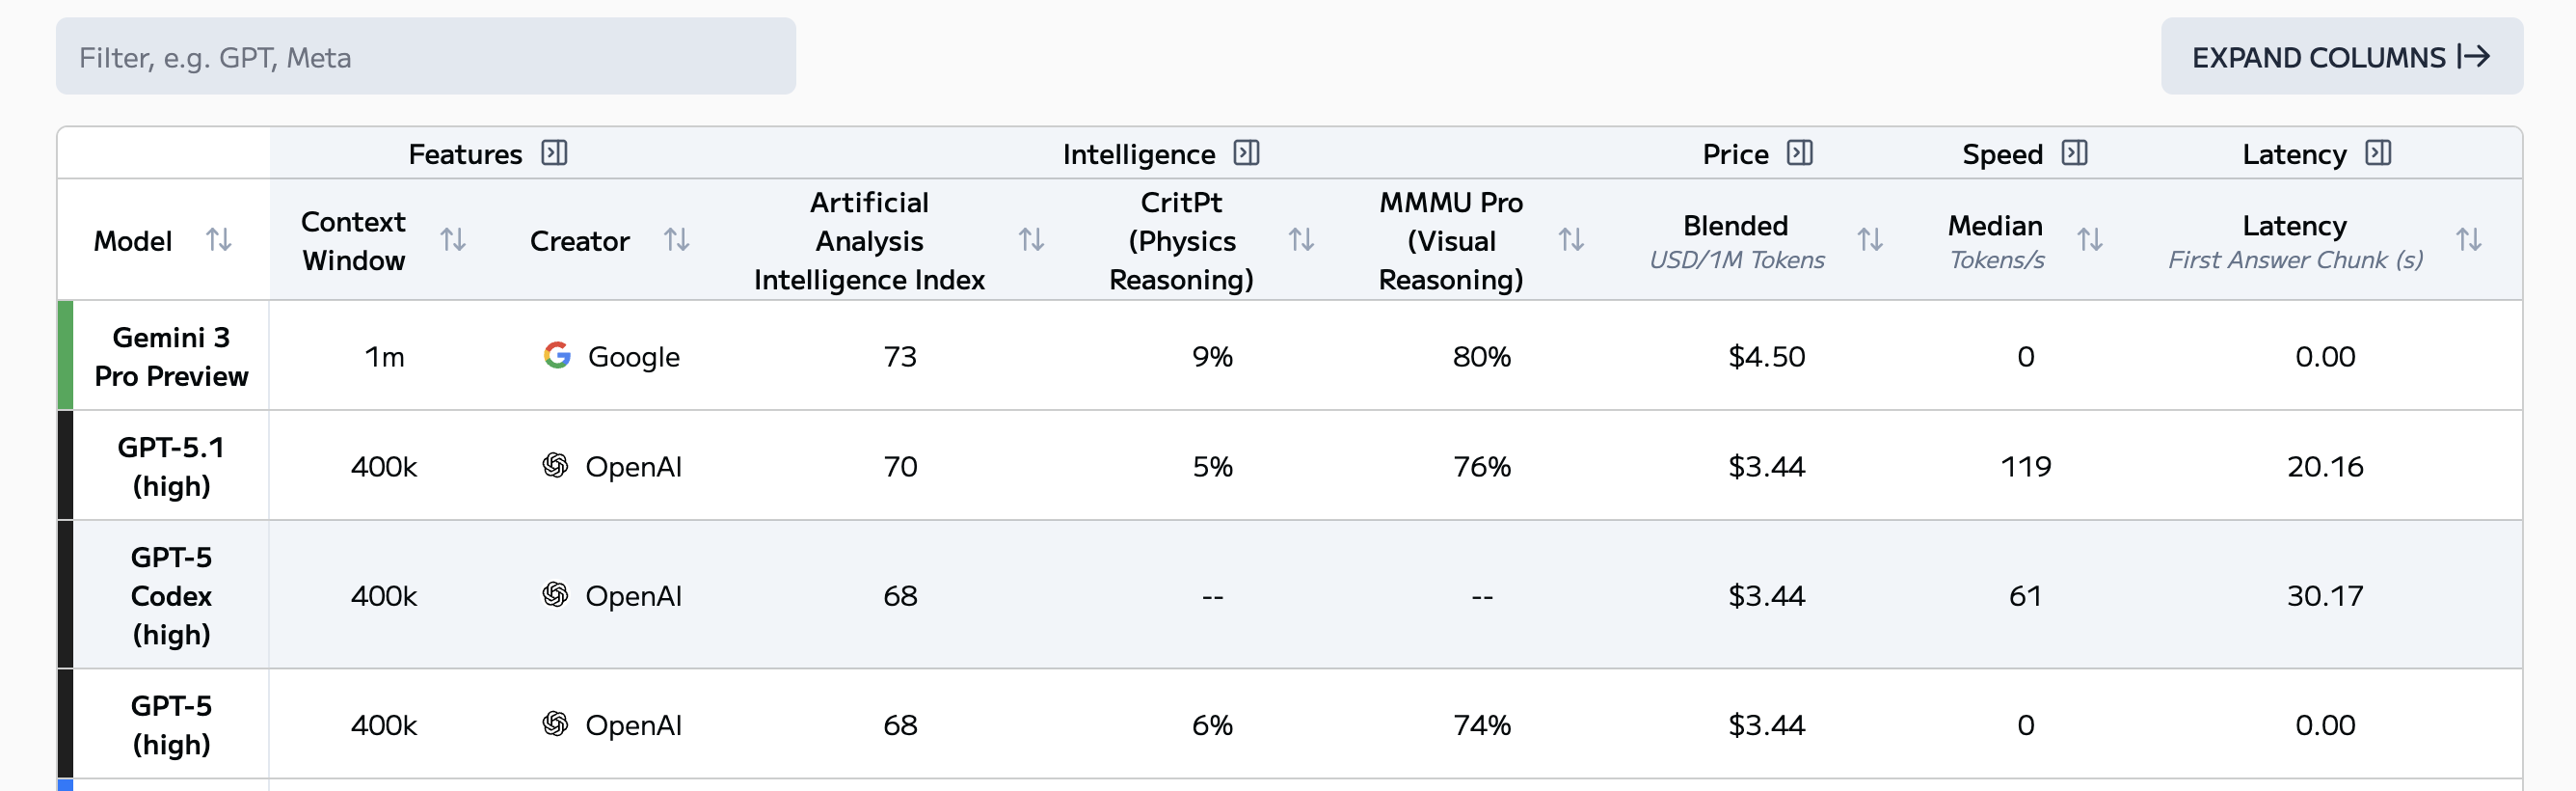Sort by Median Tokens/s column
The image size is (2576, 791).
tap(2090, 240)
